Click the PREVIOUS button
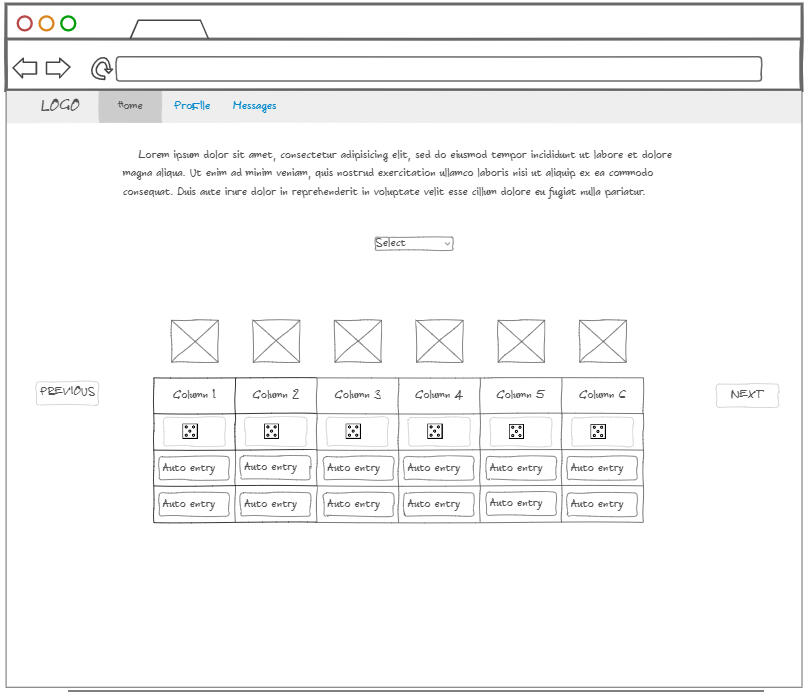Viewport: 810px width, 698px height. point(66,392)
